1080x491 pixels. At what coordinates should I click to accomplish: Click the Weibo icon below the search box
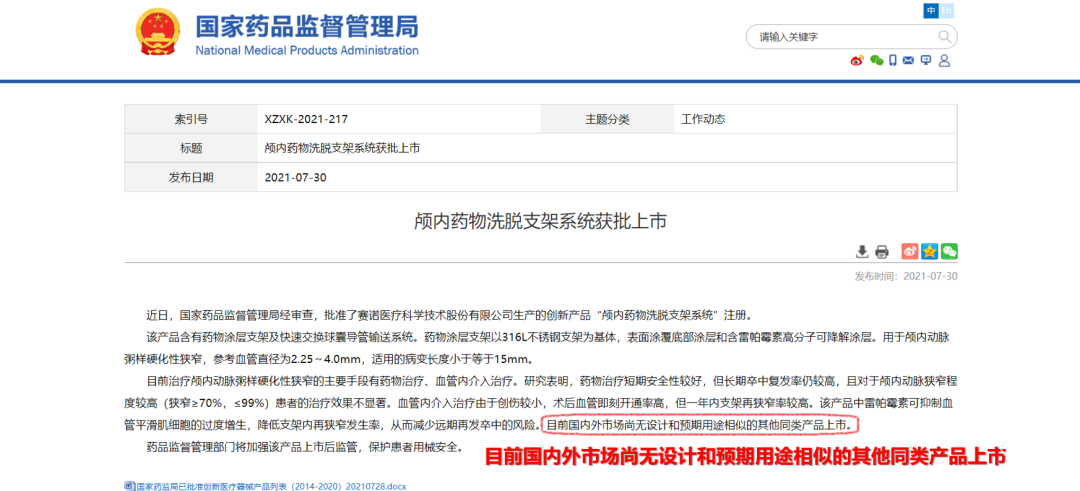[856, 61]
